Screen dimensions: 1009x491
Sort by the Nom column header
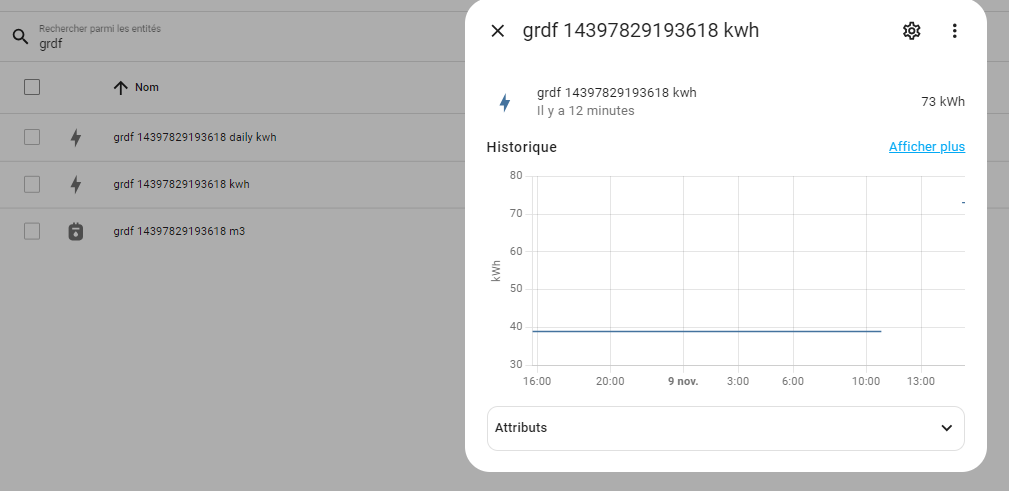pyautogui.click(x=147, y=88)
